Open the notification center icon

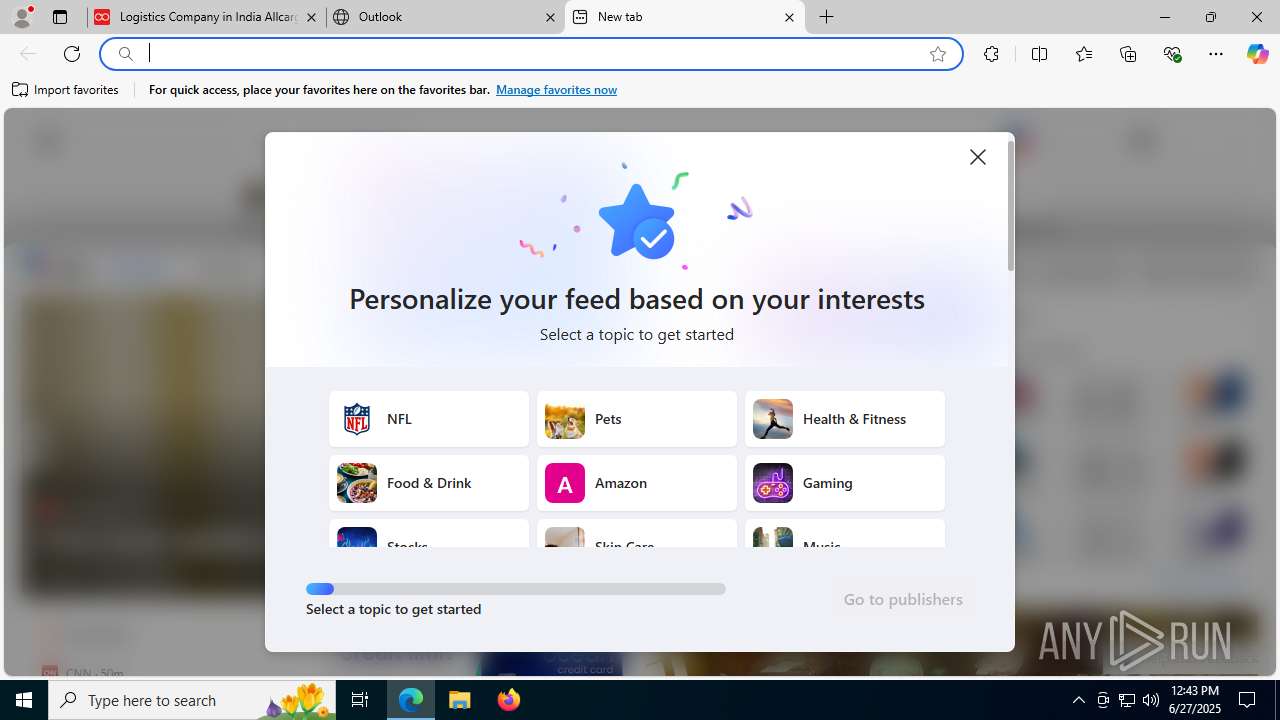(x=1247, y=700)
